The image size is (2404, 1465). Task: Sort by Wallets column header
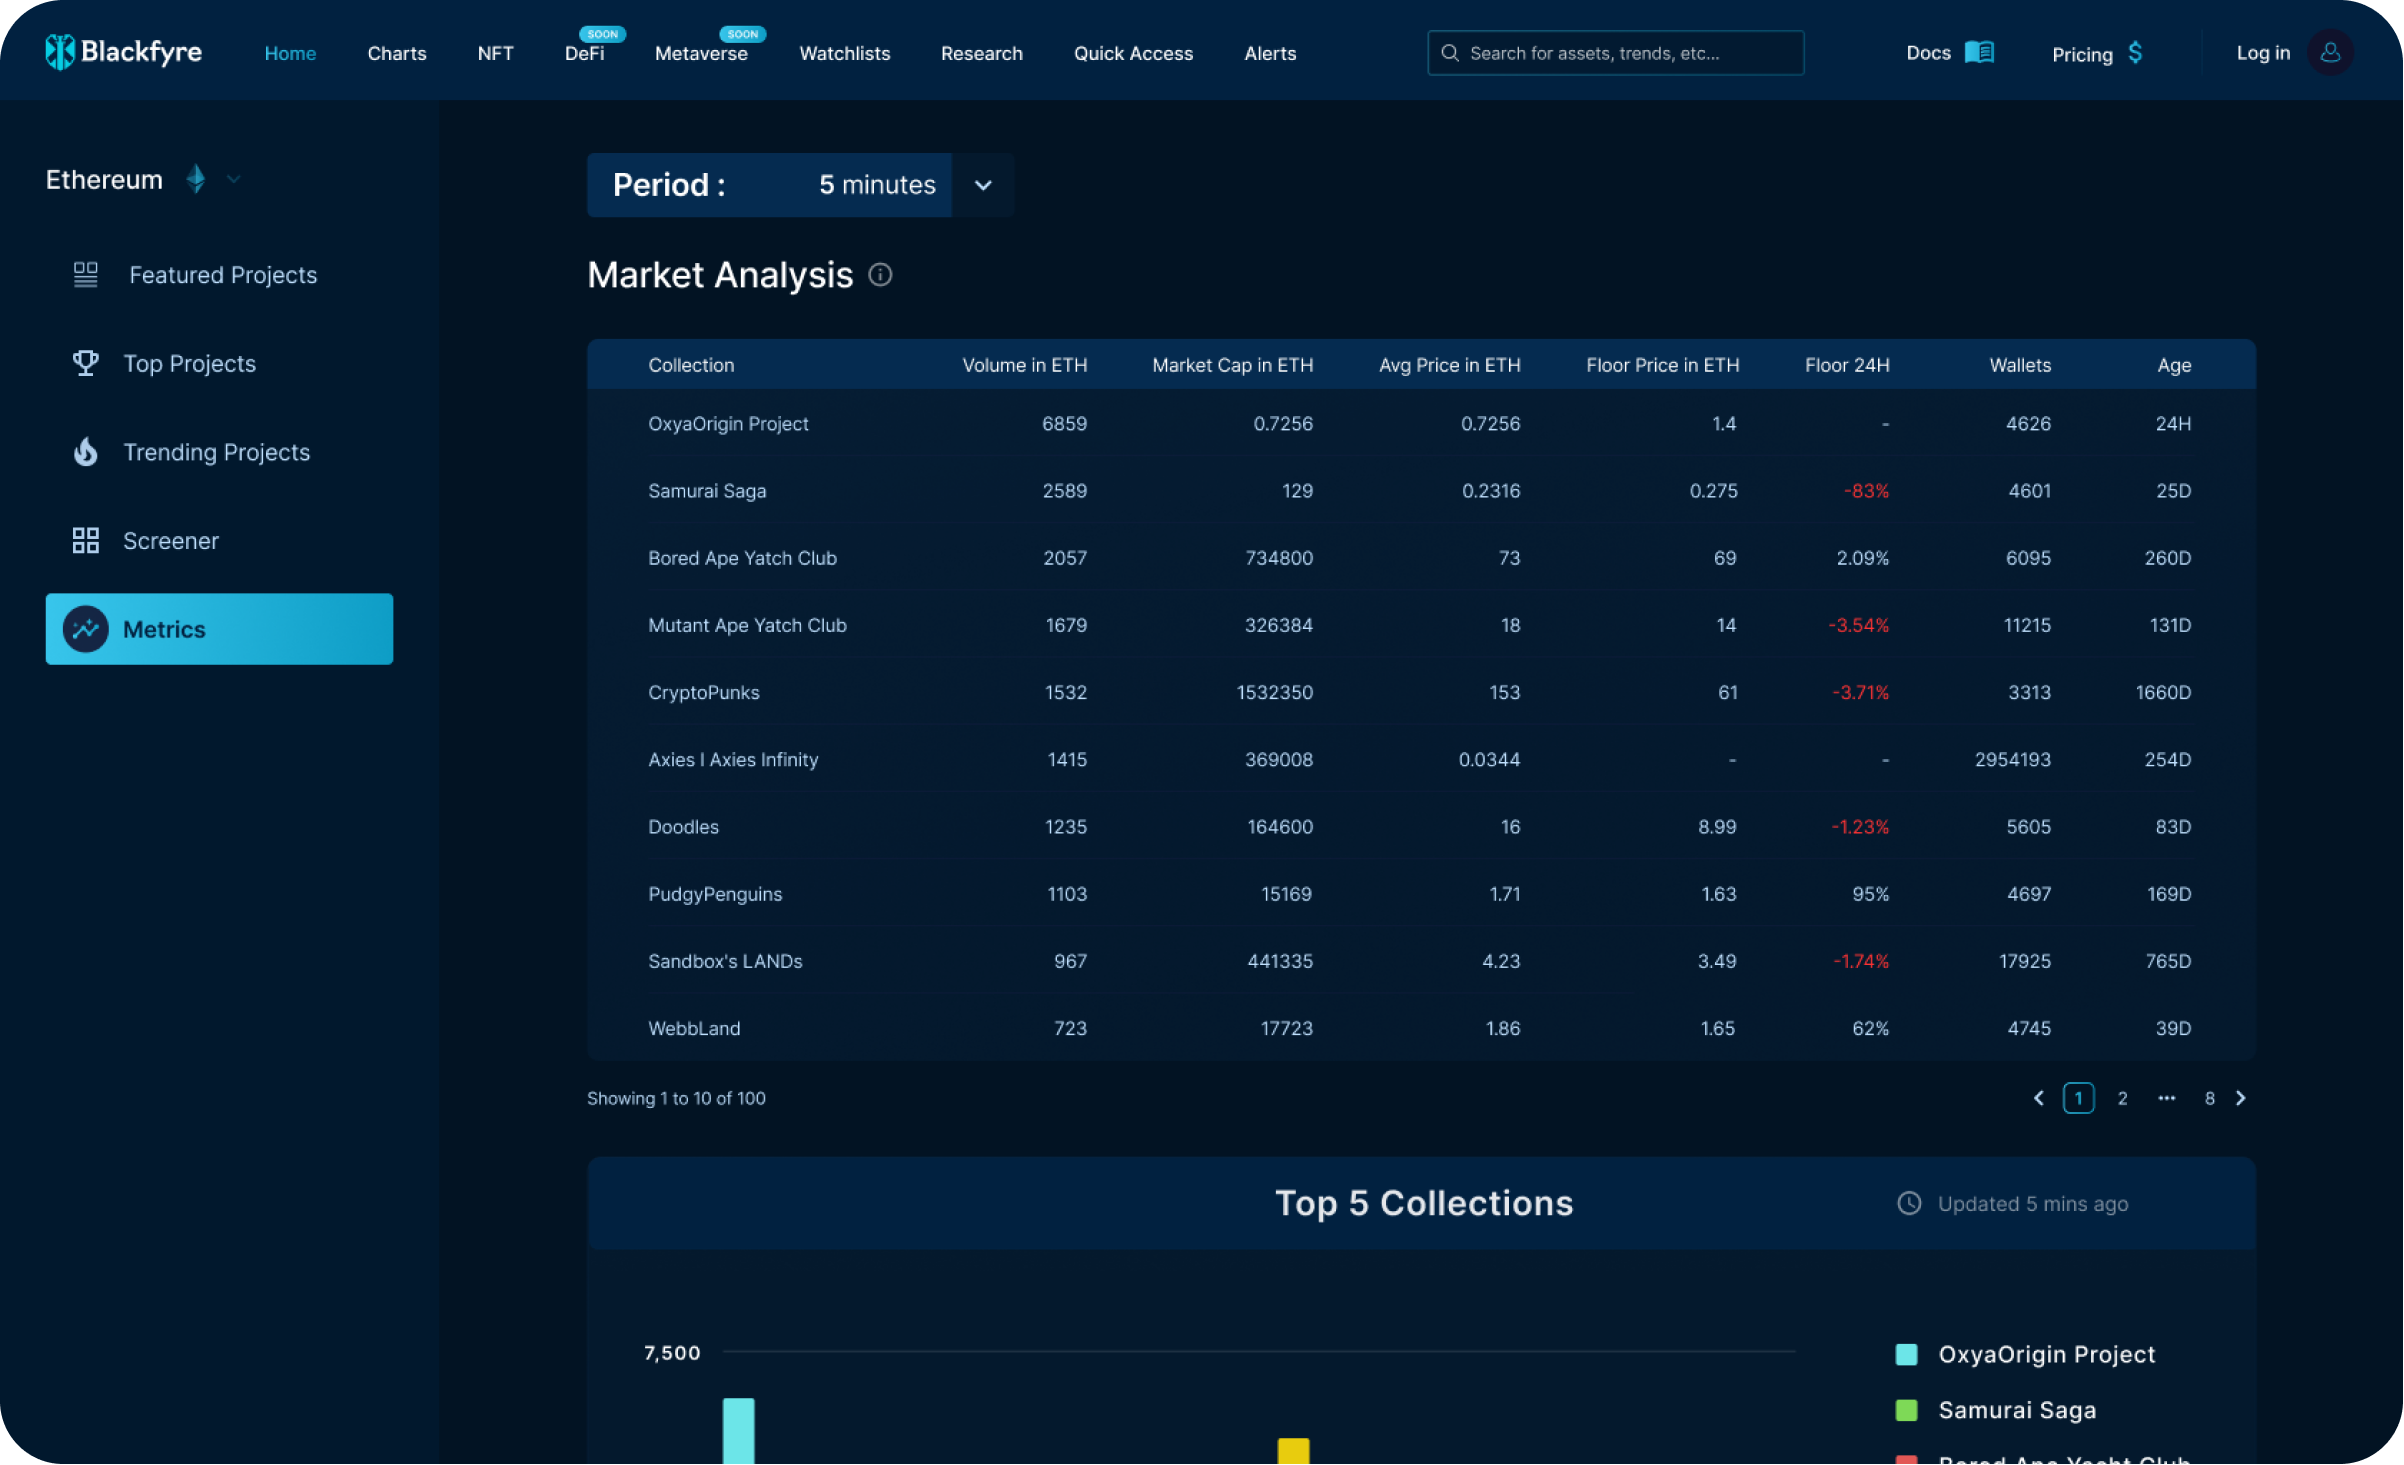tap(2020, 365)
